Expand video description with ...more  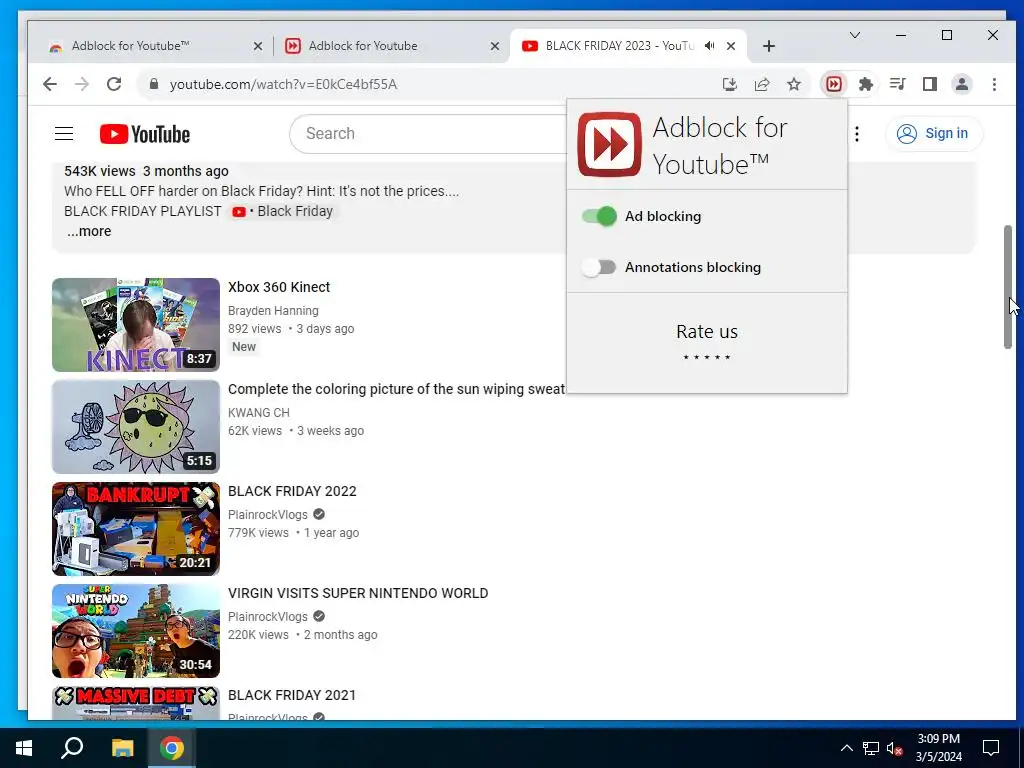coord(89,231)
